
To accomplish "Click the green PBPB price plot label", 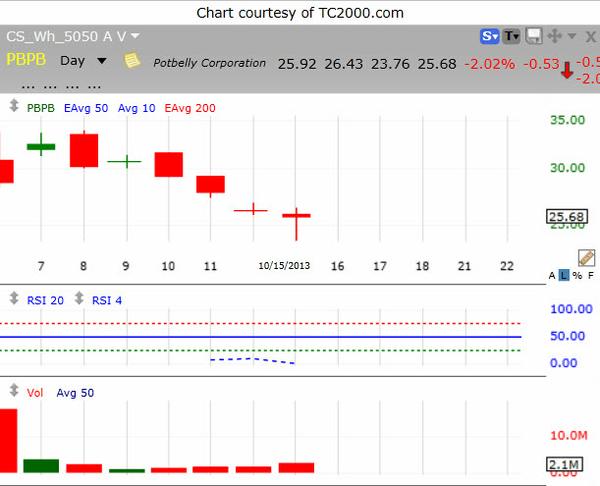I will point(41,108).
